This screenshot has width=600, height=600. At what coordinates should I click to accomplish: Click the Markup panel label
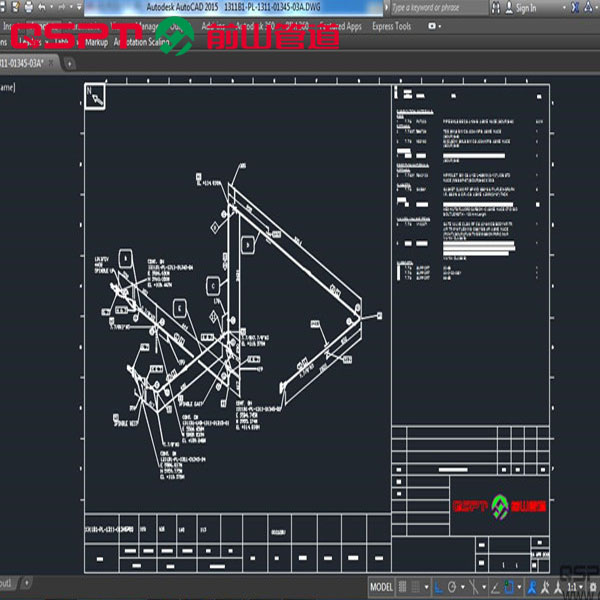click(97, 44)
